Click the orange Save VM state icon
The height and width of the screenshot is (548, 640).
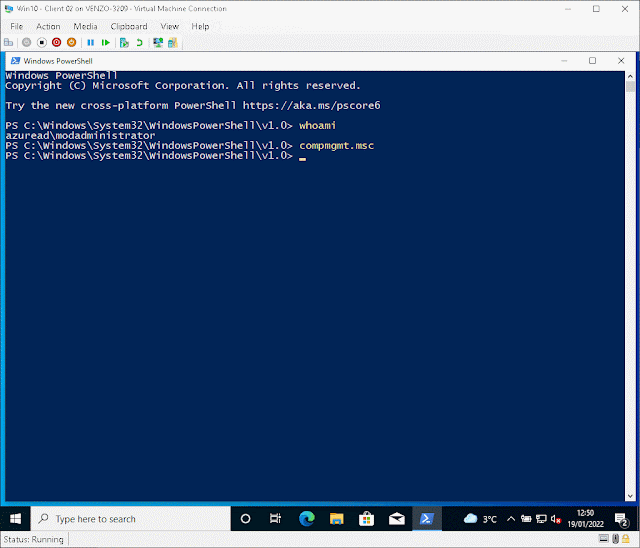[x=71, y=42]
